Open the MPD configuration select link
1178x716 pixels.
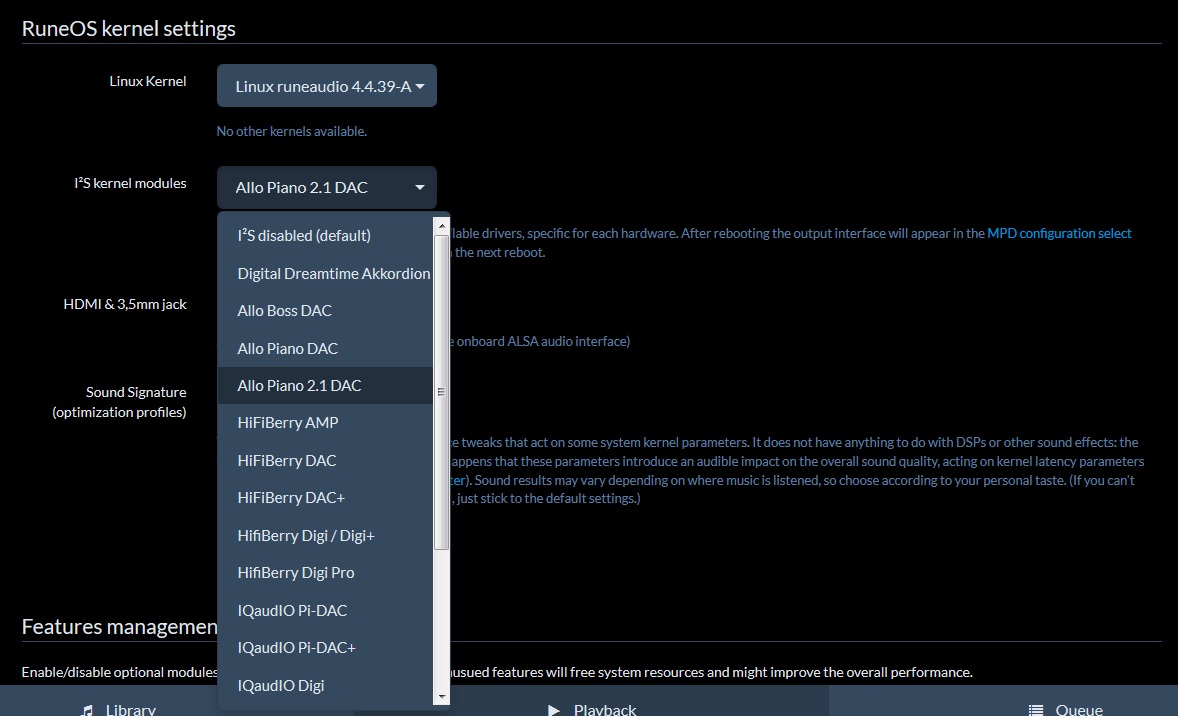[x=1059, y=233]
